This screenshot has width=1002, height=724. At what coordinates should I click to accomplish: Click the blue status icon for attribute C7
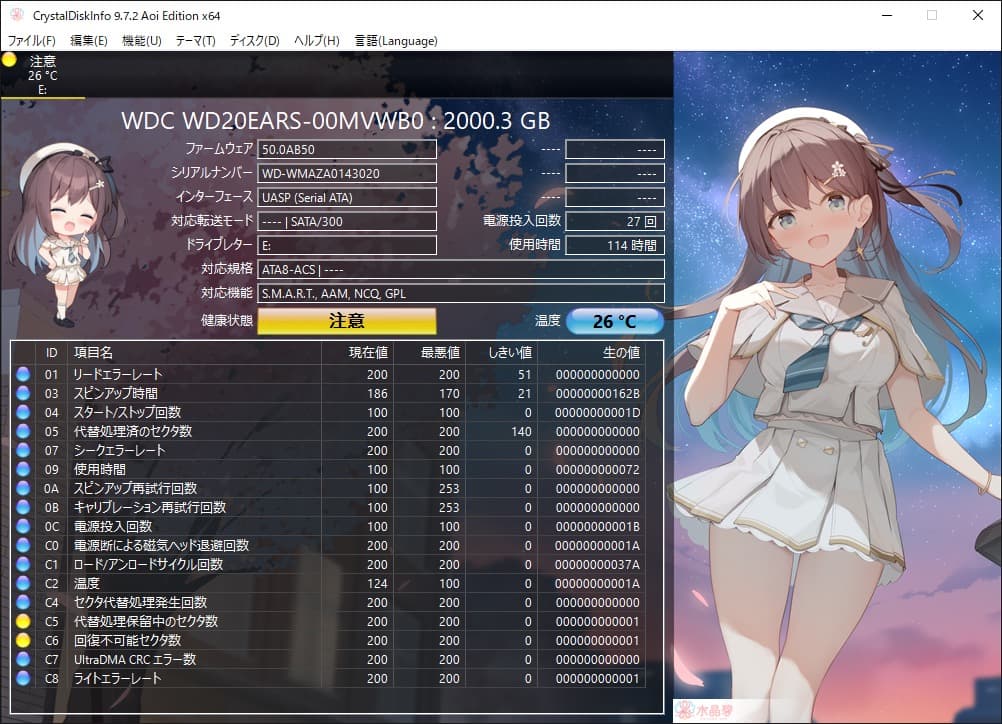point(23,659)
